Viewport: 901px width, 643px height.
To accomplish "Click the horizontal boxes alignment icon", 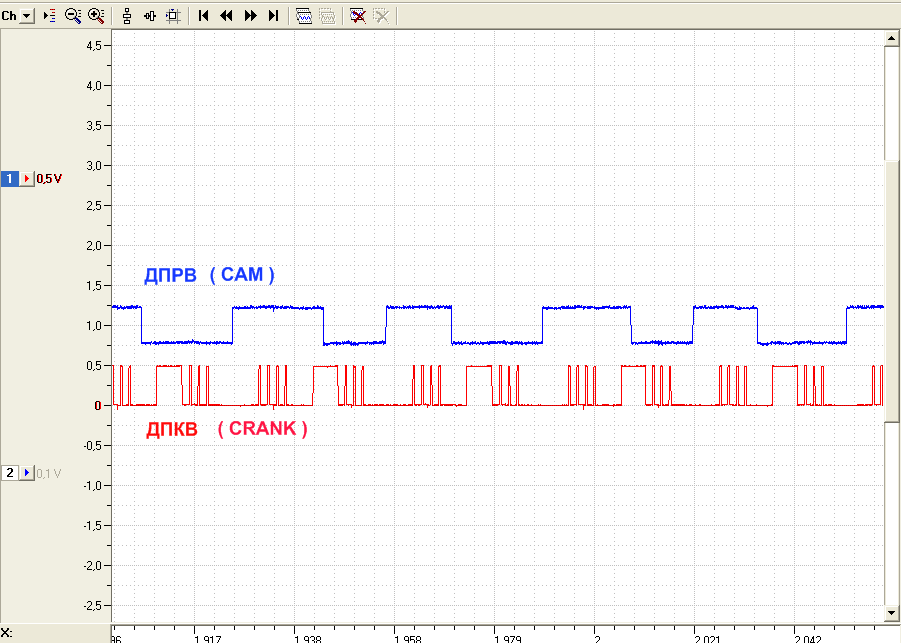I will pyautogui.click(x=150, y=16).
